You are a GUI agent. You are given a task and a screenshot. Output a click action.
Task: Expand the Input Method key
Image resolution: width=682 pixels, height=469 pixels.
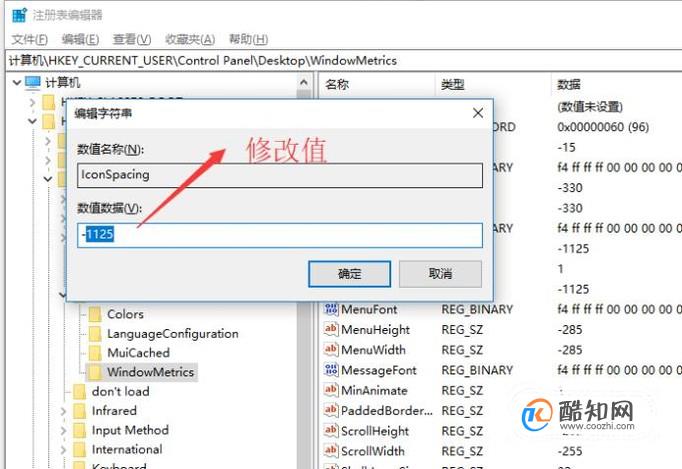[x=64, y=431]
